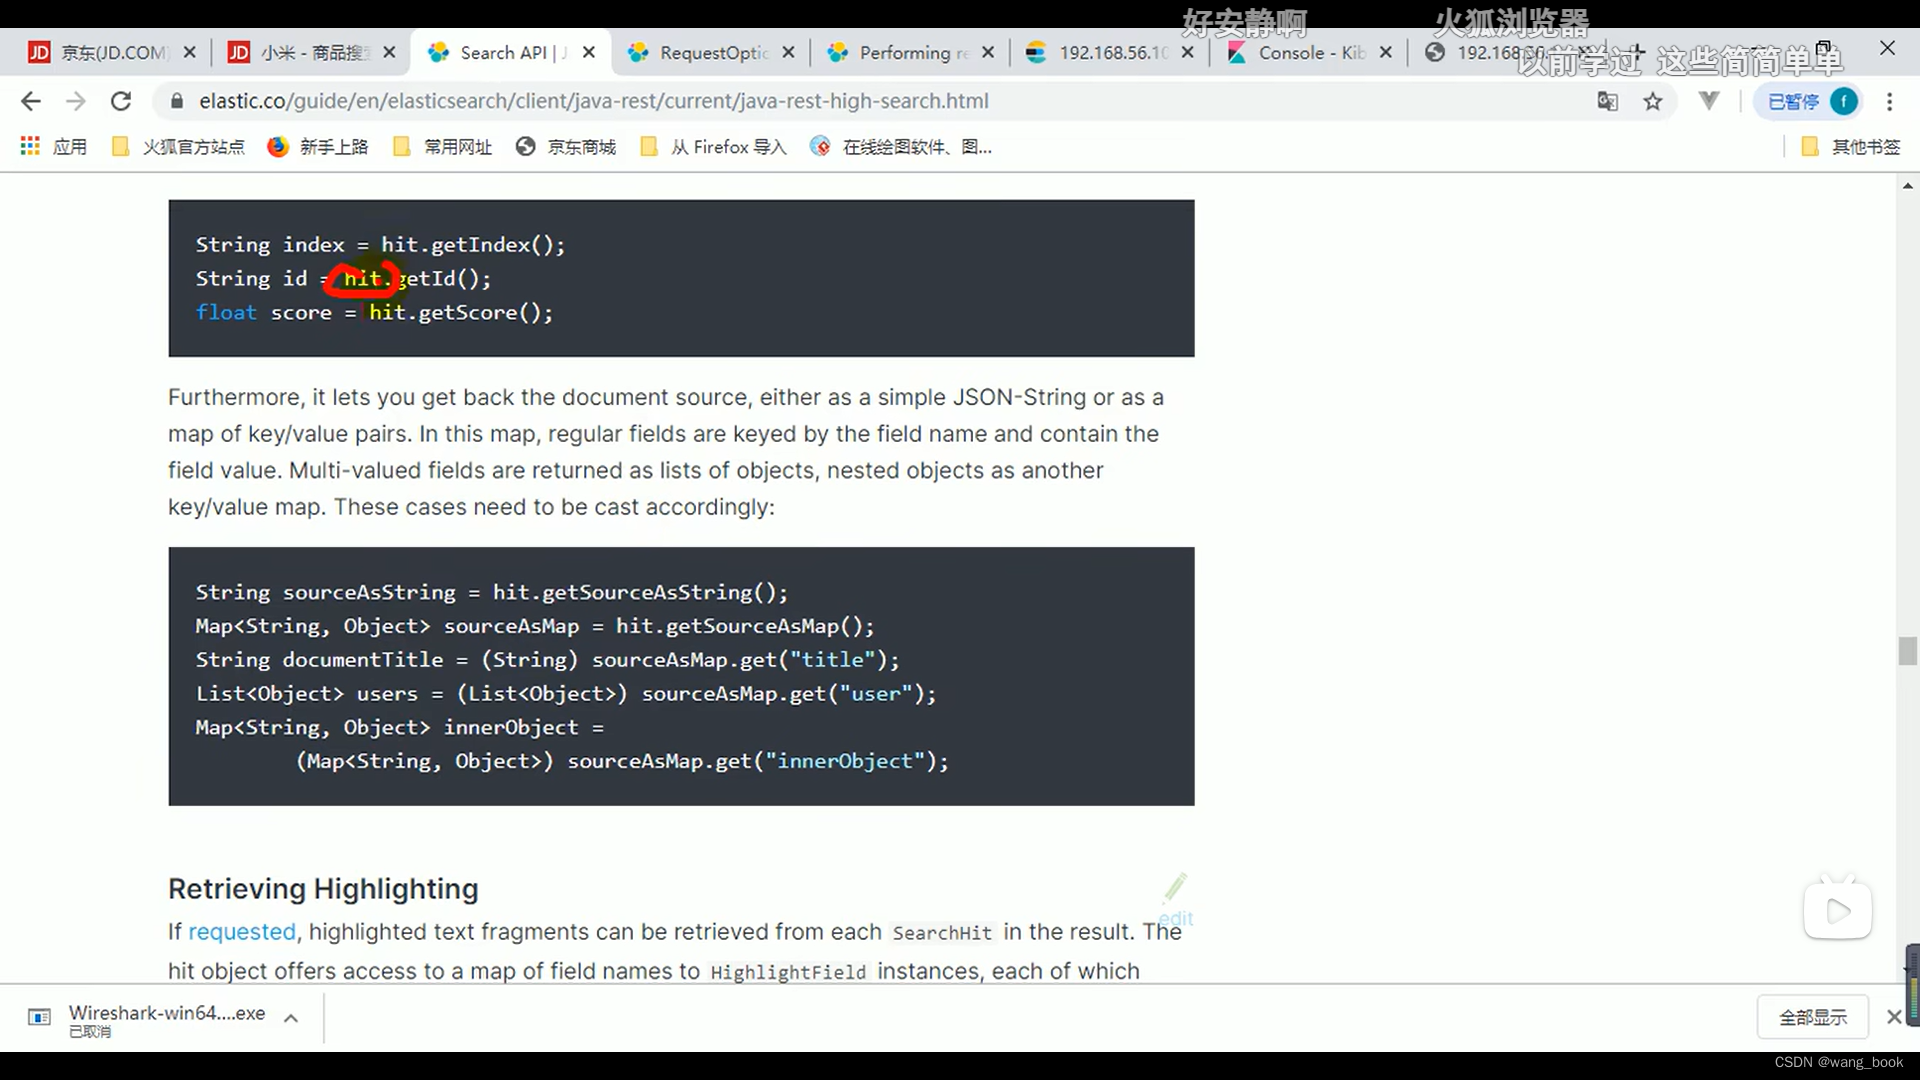Close the 京东(JD.COM) tab

(x=190, y=53)
